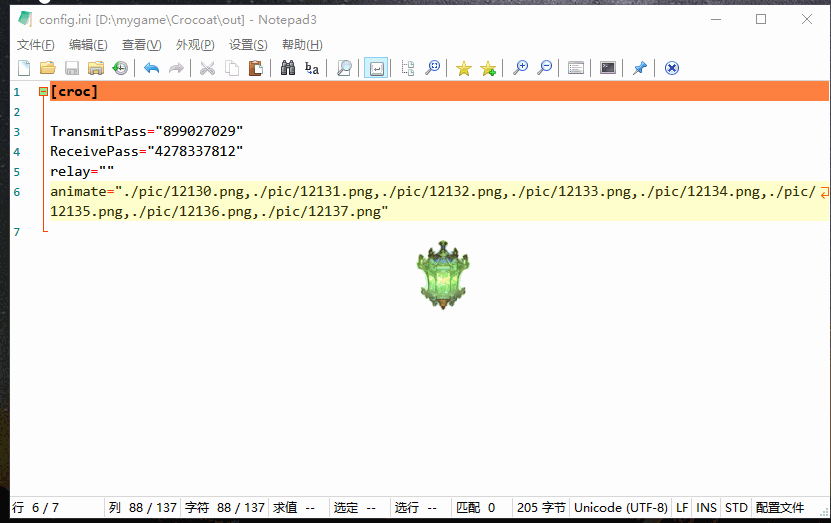This screenshot has height=523, width=831.
Task: Toggle word wrap toolbar button
Action: coord(376,68)
